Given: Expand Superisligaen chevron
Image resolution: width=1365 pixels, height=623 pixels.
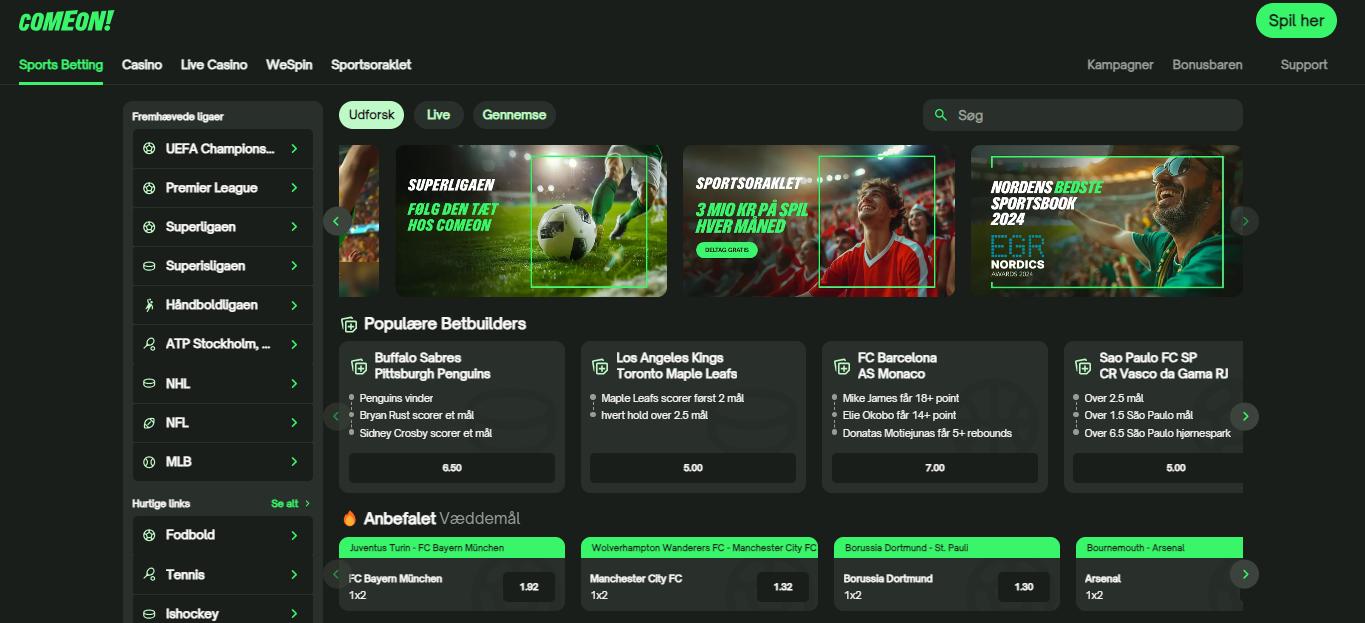Looking at the screenshot, I should point(294,266).
